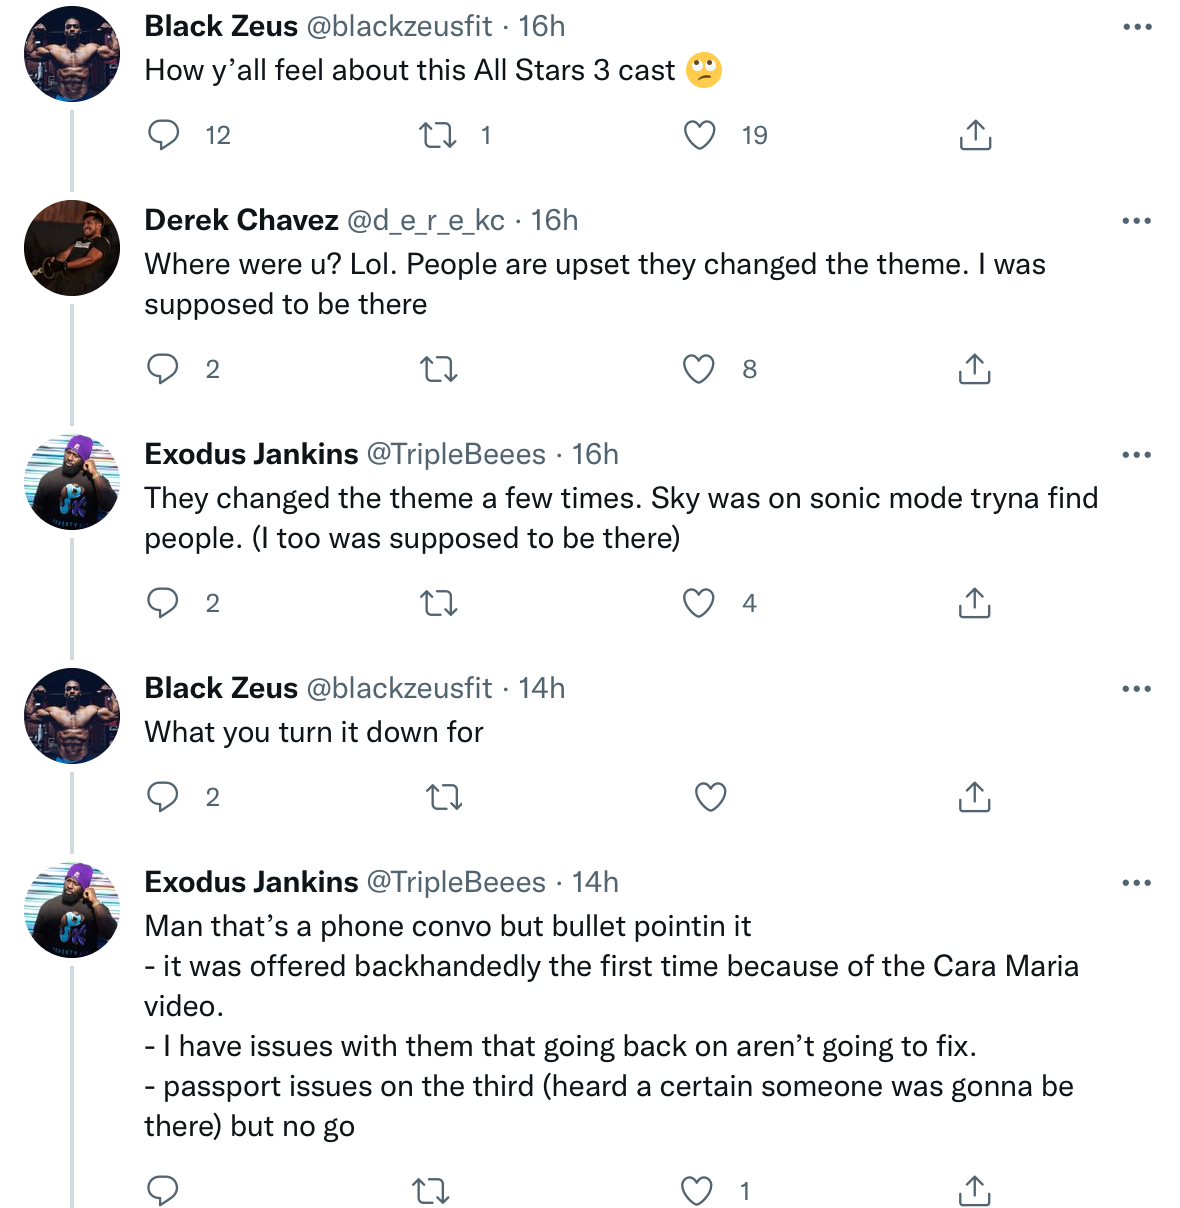The height and width of the screenshot is (1208, 1180).
Task: Open more options on Black Zeus's first tweet
Action: click(1137, 27)
